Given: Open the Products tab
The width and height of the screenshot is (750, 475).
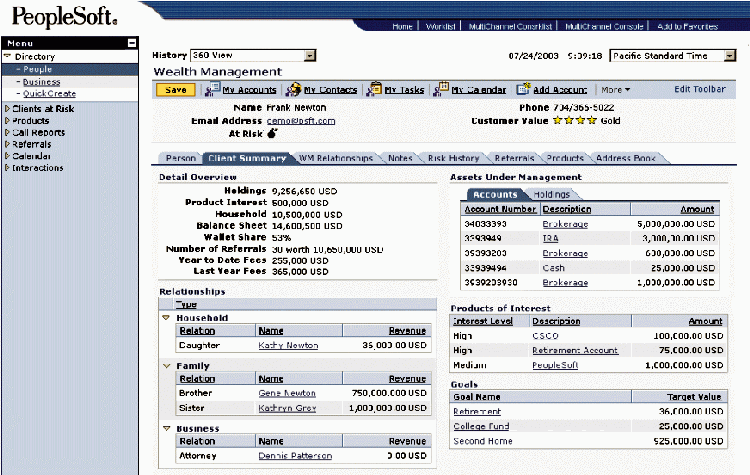Looking at the screenshot, I should click(x=565, y=158).
